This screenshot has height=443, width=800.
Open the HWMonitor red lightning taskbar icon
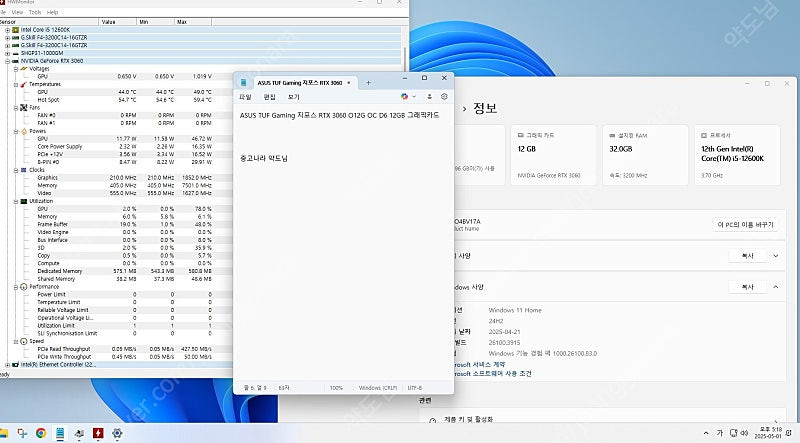[x=98, y=433]
